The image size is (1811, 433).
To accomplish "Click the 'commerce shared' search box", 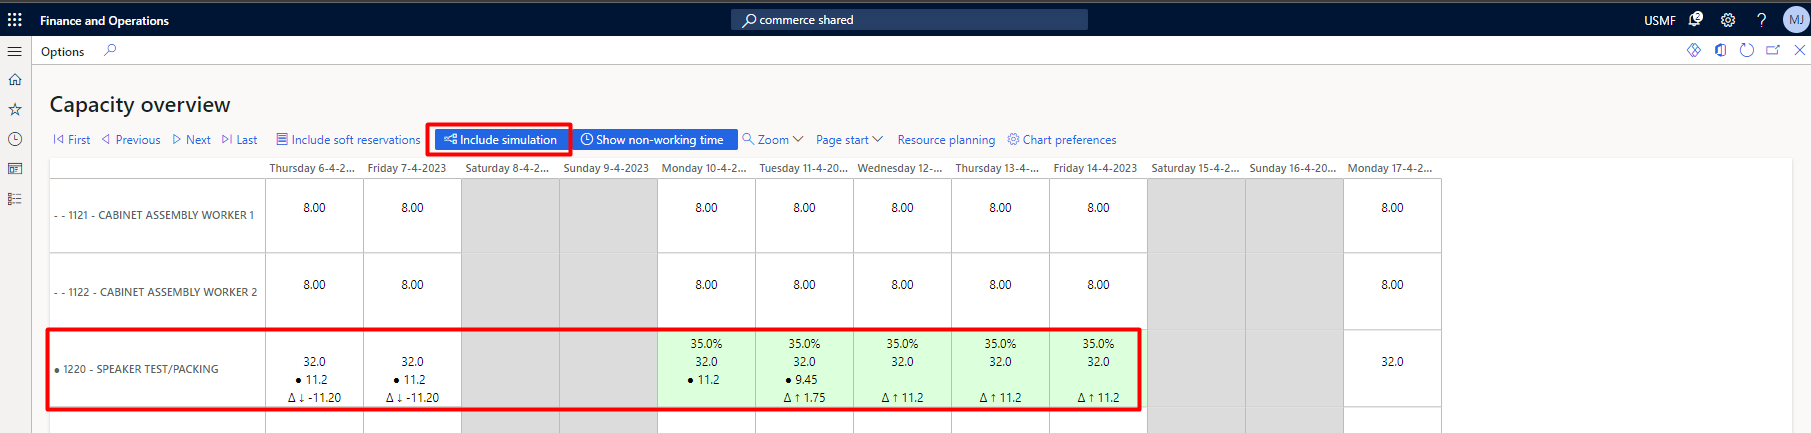I will click(x=909, y=20).
